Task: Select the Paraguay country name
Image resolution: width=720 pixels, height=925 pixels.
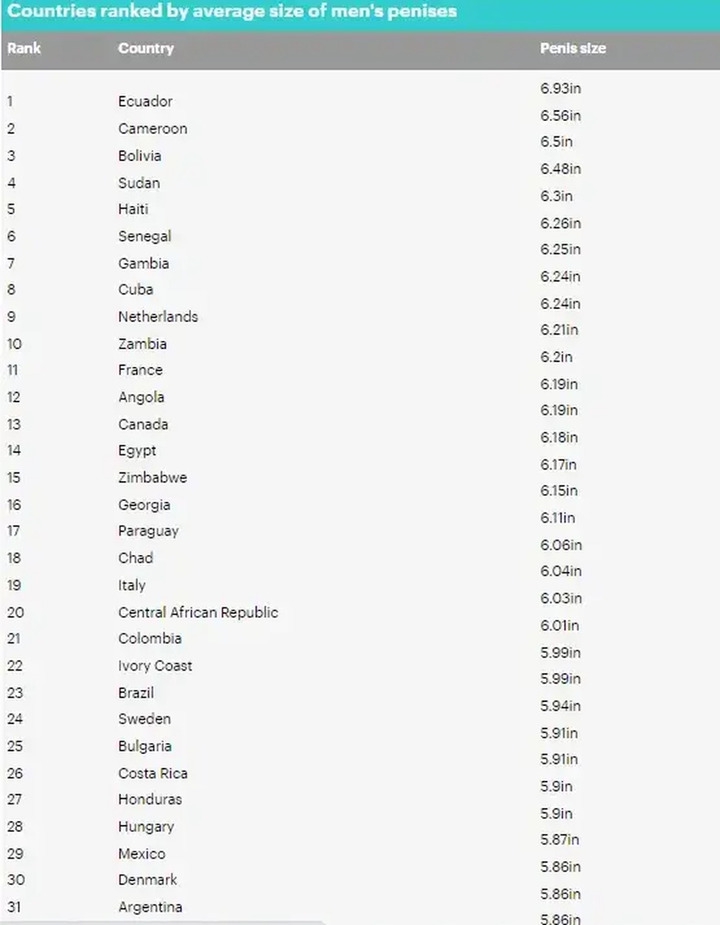Action: click(148, 531)
